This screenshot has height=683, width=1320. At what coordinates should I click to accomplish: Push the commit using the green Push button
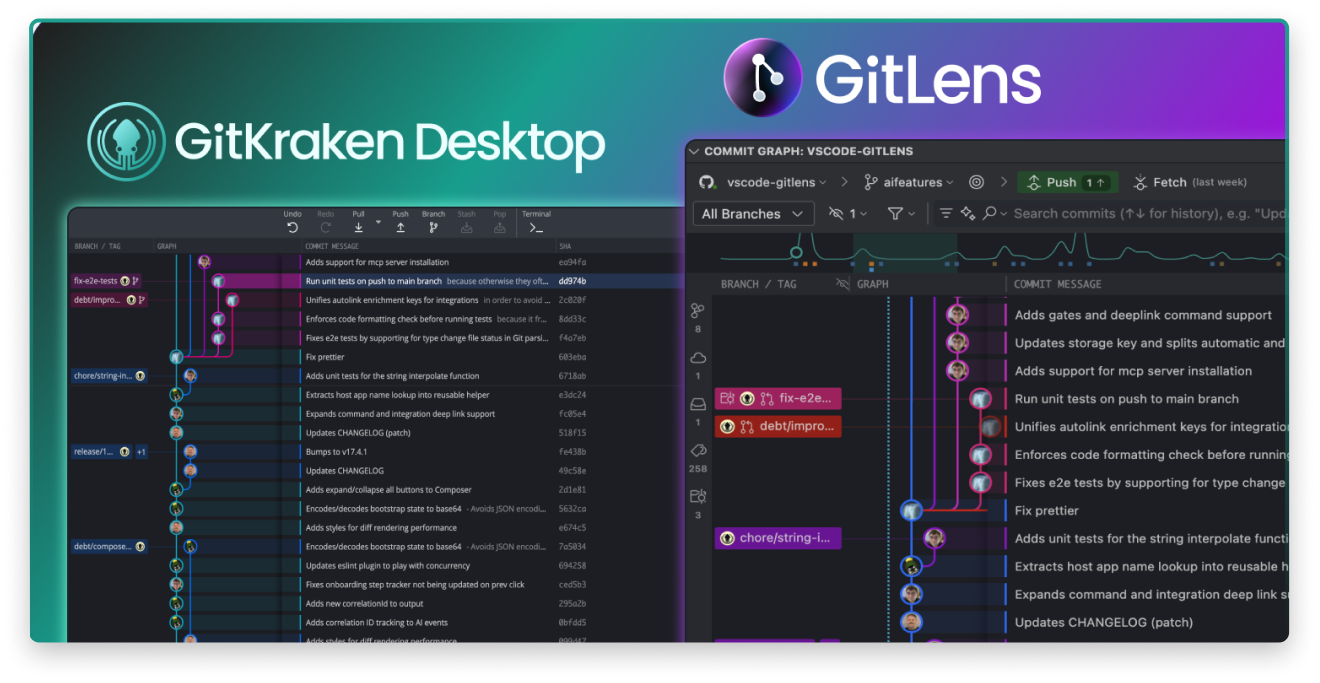[1065, 182]
